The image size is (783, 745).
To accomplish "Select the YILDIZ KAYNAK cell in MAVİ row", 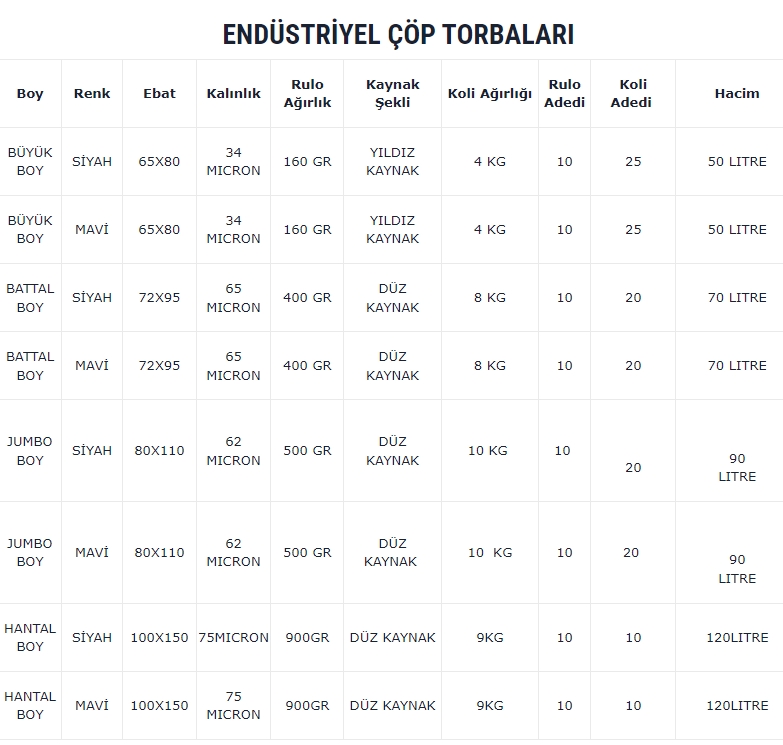I will tap(392, 230).
